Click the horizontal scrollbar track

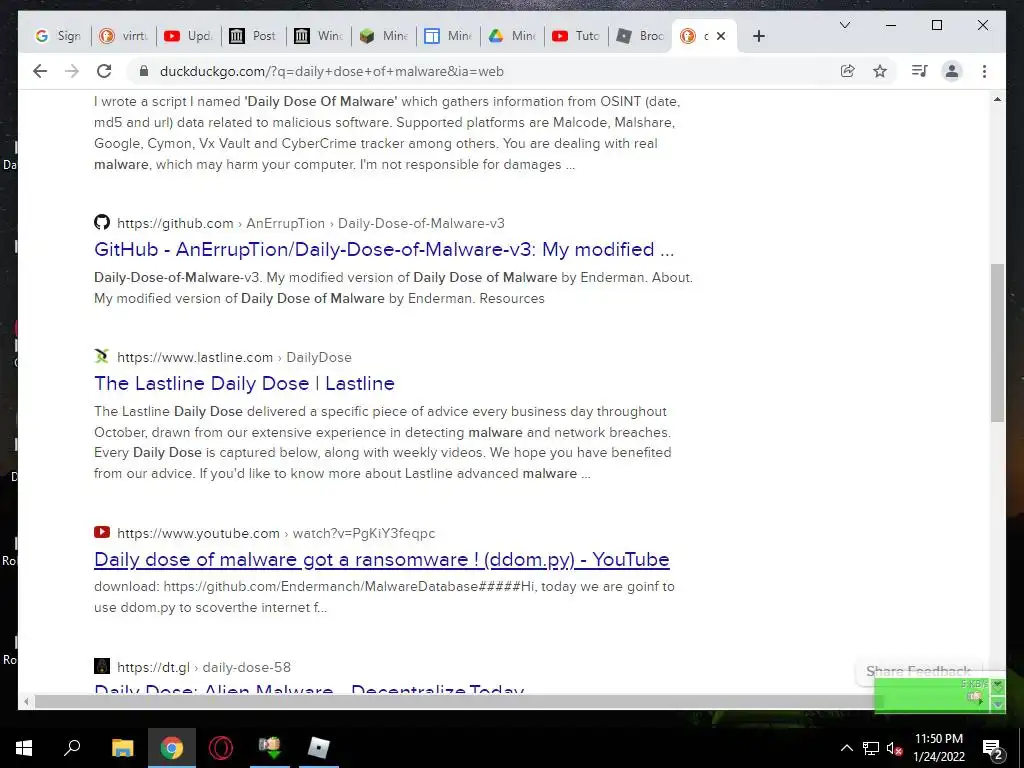pyautogui.click(x=454, y=702)
